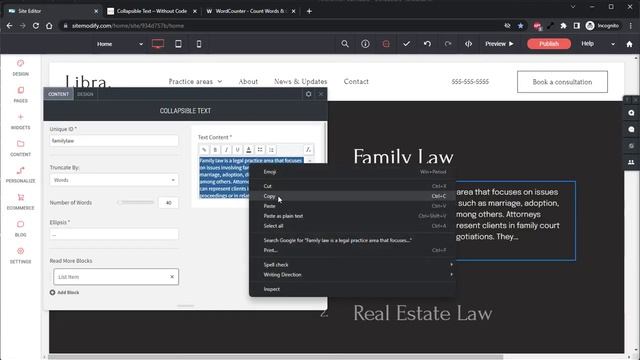Viewport: 640px width, 360px height.
Task: Expand Practice areas menu on site
Action: (x=195, y=82)
